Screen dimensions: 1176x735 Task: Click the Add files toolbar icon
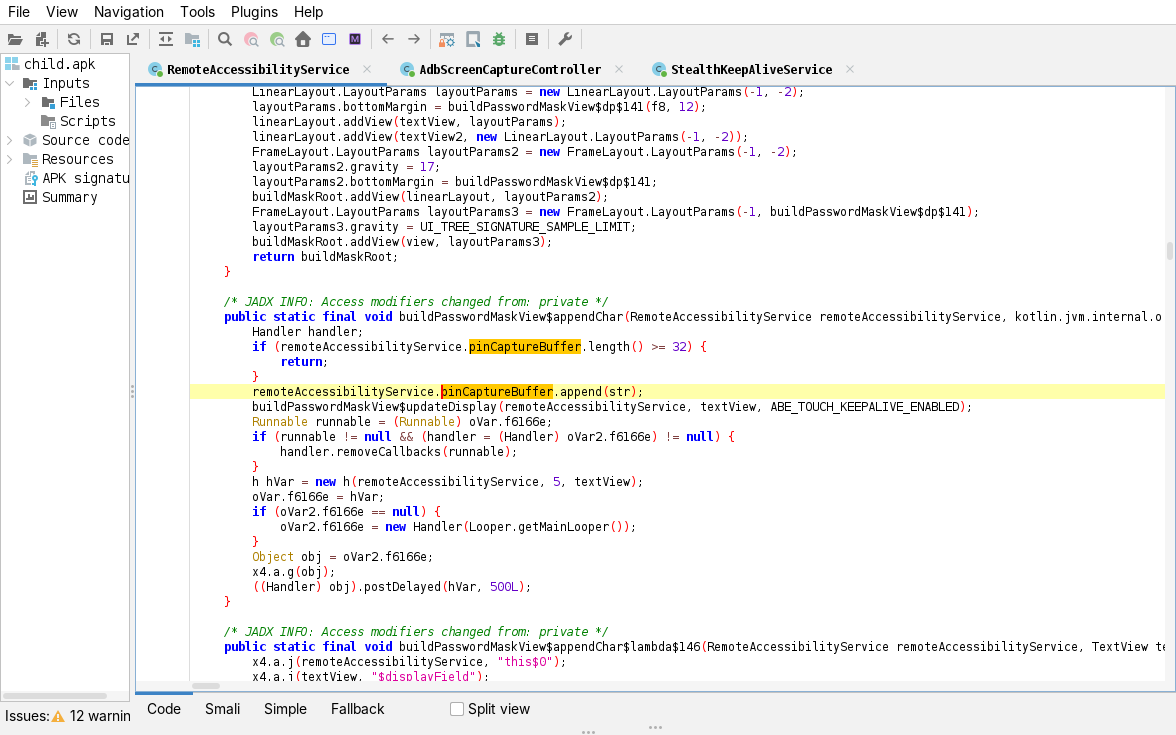click(x=42, y=39)
